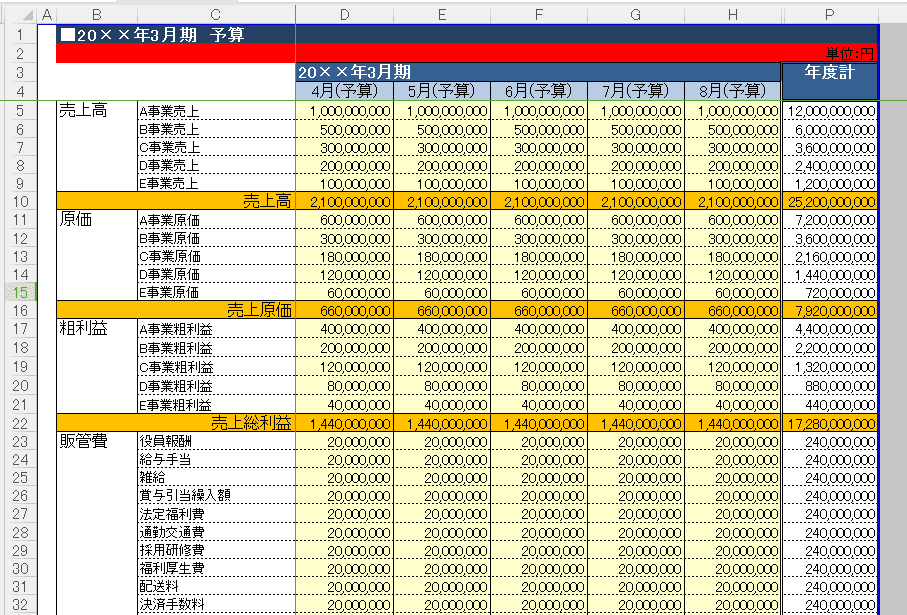
Task: Click the 8月(予算) column header cell
Action: 731,90
